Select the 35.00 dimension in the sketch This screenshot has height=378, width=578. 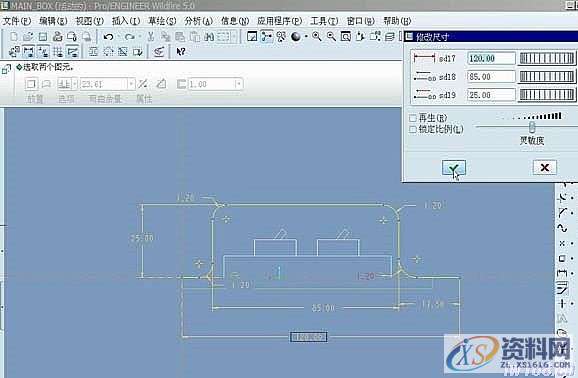[x=142, y=238]
